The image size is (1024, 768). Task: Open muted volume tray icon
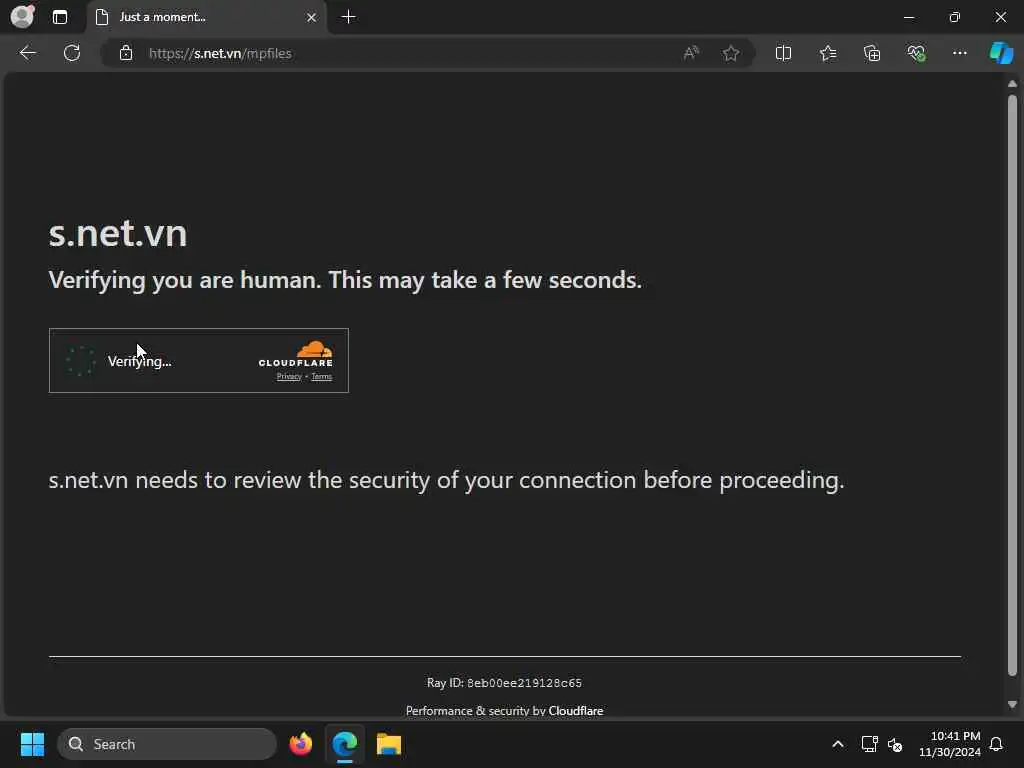coord(895,744)
